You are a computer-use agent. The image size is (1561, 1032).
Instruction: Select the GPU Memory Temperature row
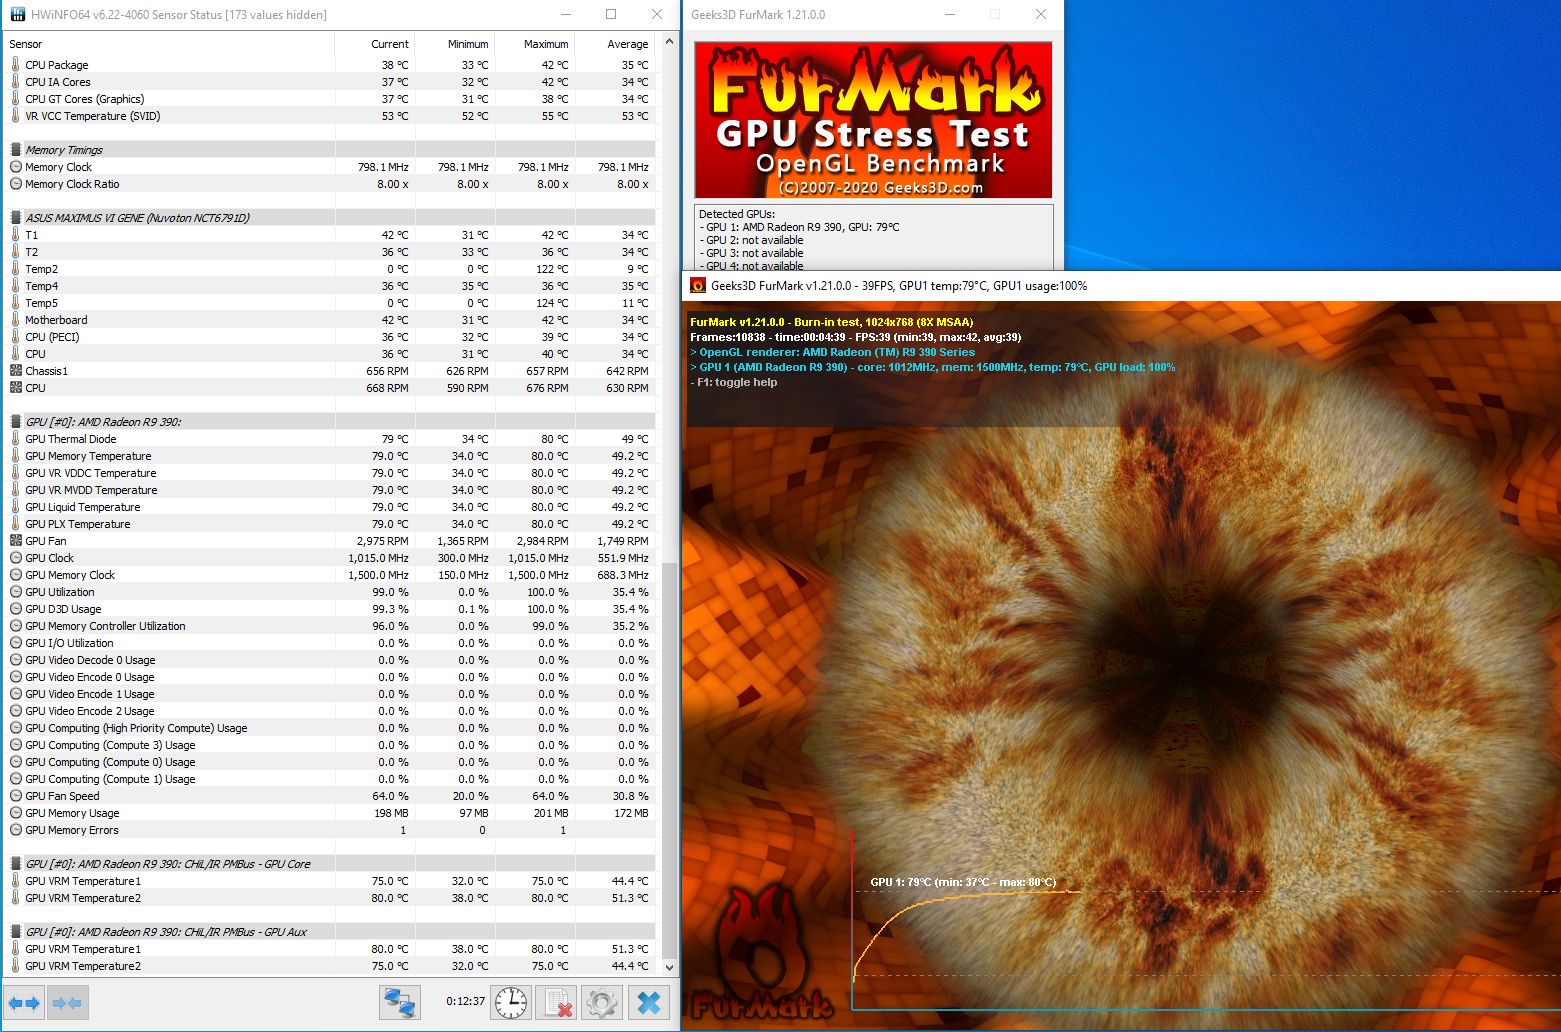[x=331, y=456]
